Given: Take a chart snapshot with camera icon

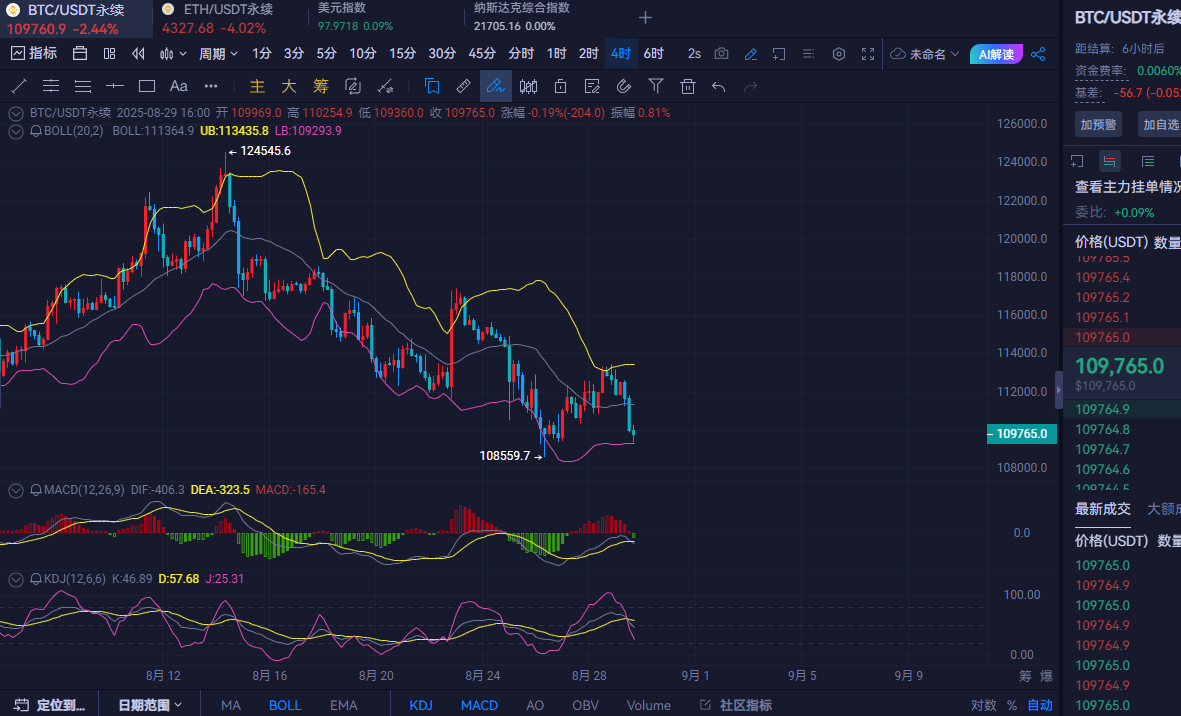Looking at the screenshot, I should 722,53.
